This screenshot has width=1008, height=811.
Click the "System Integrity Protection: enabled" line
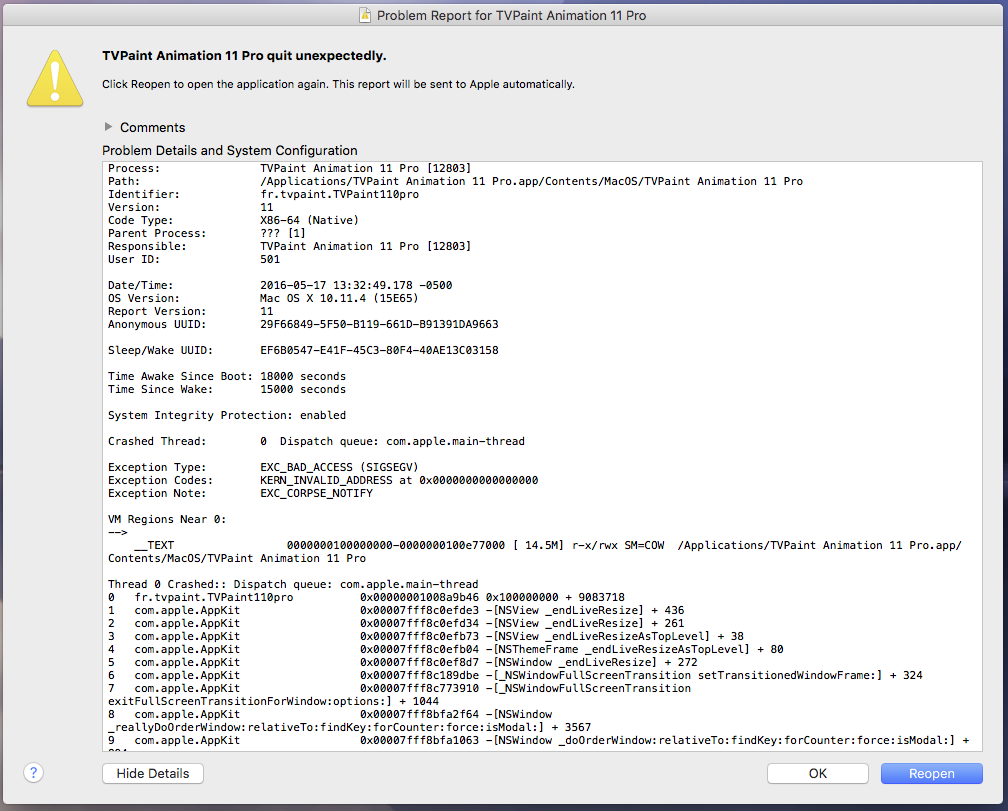click(x=227, y=415)
